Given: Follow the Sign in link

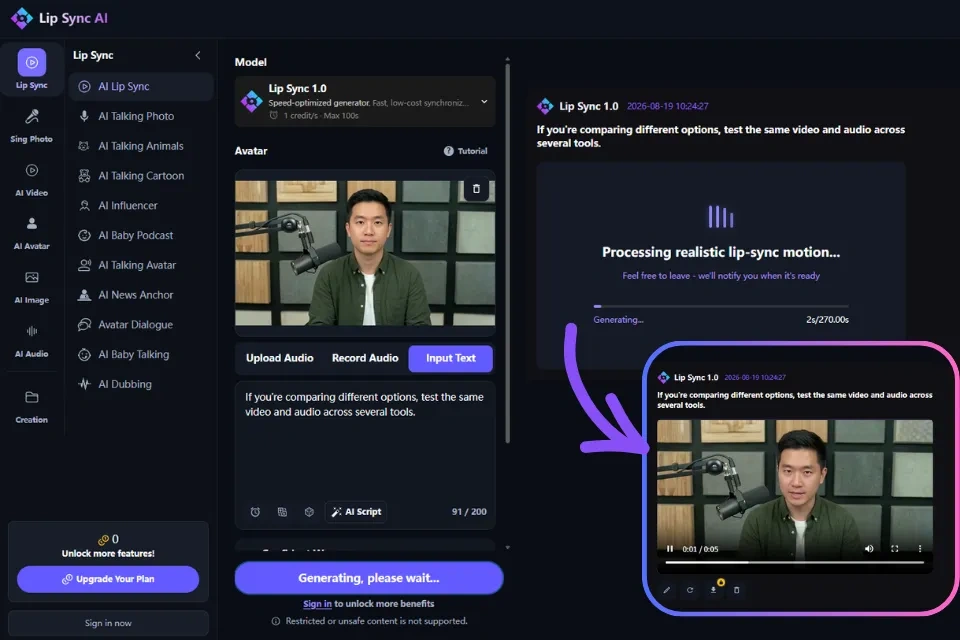Looking at the screenshot, I should point(317,604).
